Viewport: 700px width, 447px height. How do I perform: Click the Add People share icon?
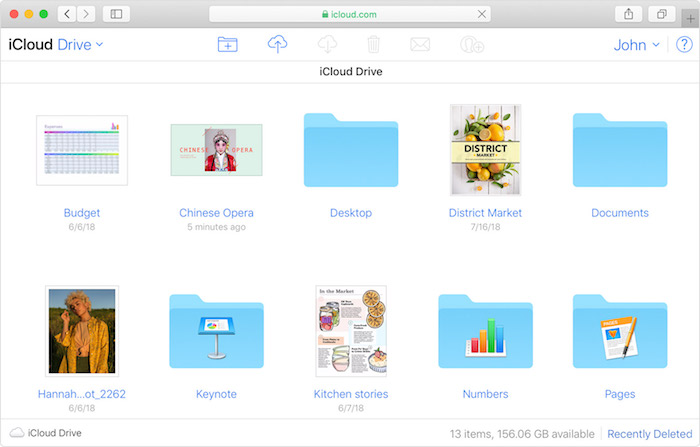click(x=472, y=44)
